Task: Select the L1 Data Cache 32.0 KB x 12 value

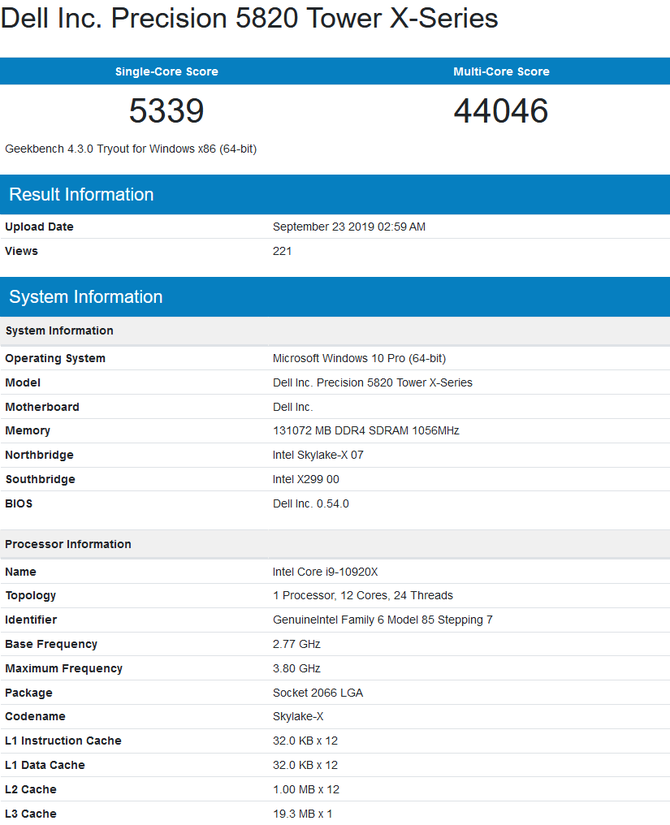Action: point(305,765)
